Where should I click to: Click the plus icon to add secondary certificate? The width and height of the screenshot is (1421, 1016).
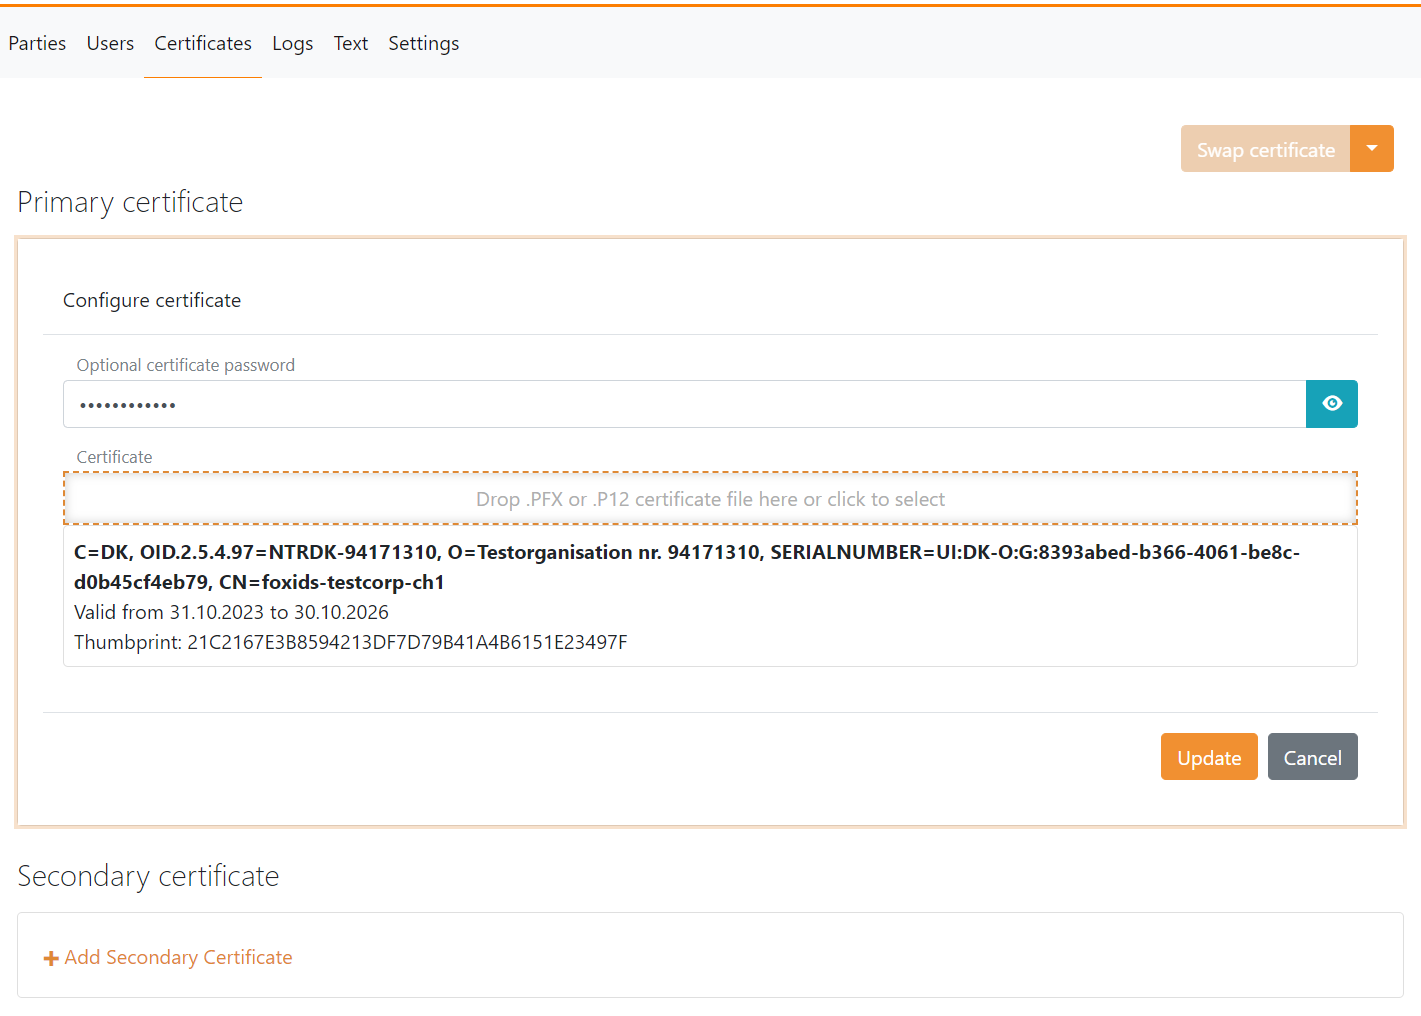tap(50, 957)
